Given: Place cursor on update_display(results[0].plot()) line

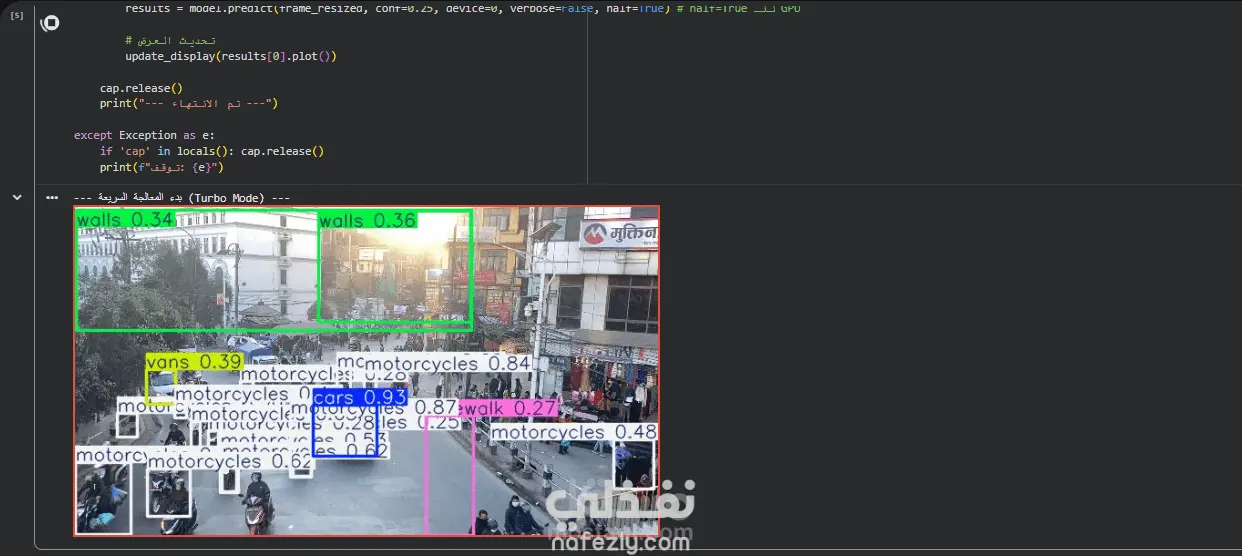Looking at the screenshot, I should 231,56.
